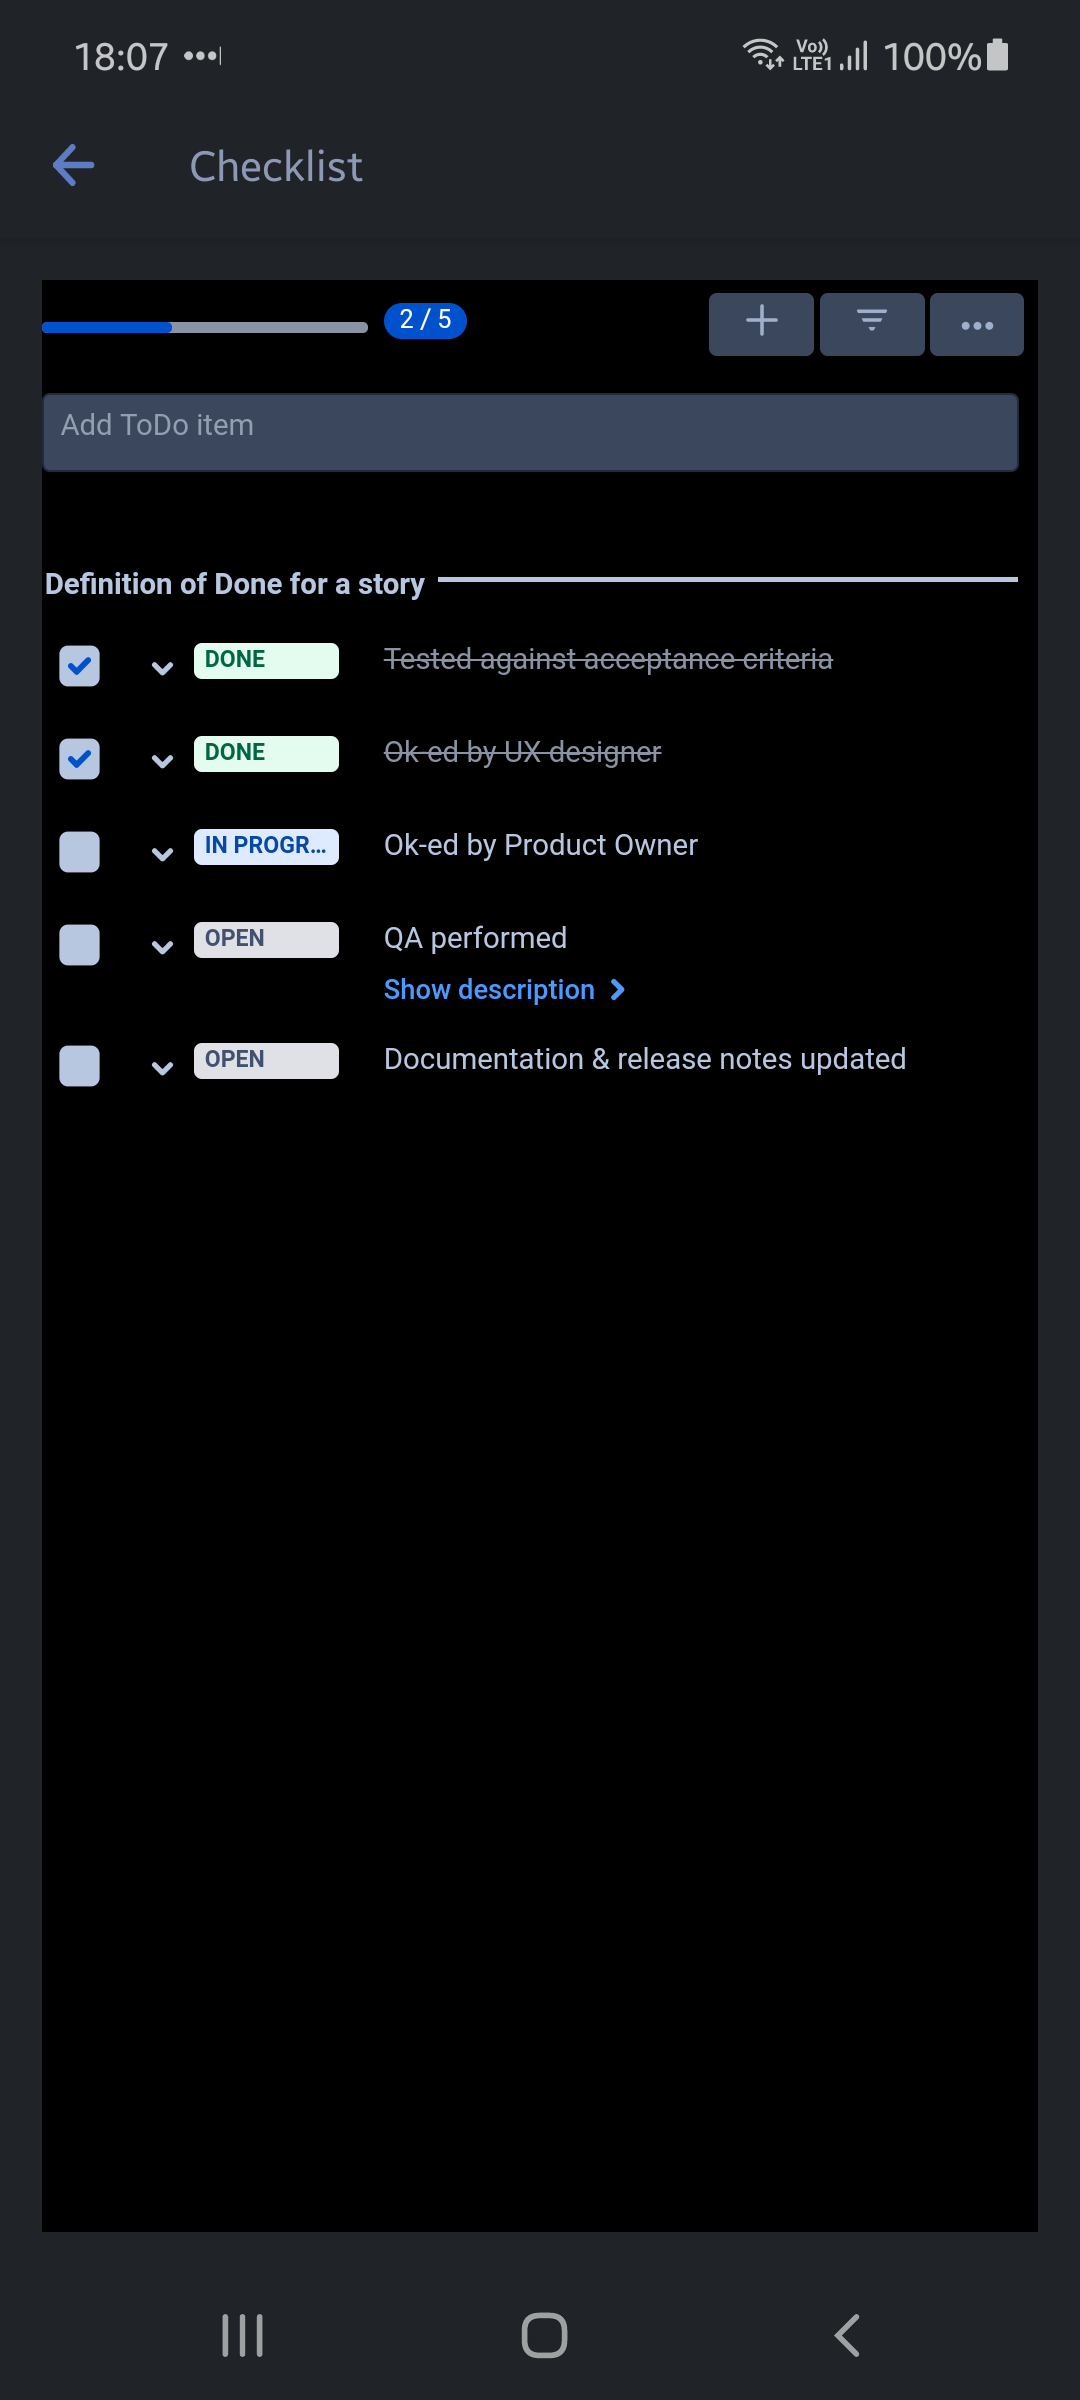
Task: Uncheck 'Tested against acceptance criteria' checkbox
Action: coord(80,666)
